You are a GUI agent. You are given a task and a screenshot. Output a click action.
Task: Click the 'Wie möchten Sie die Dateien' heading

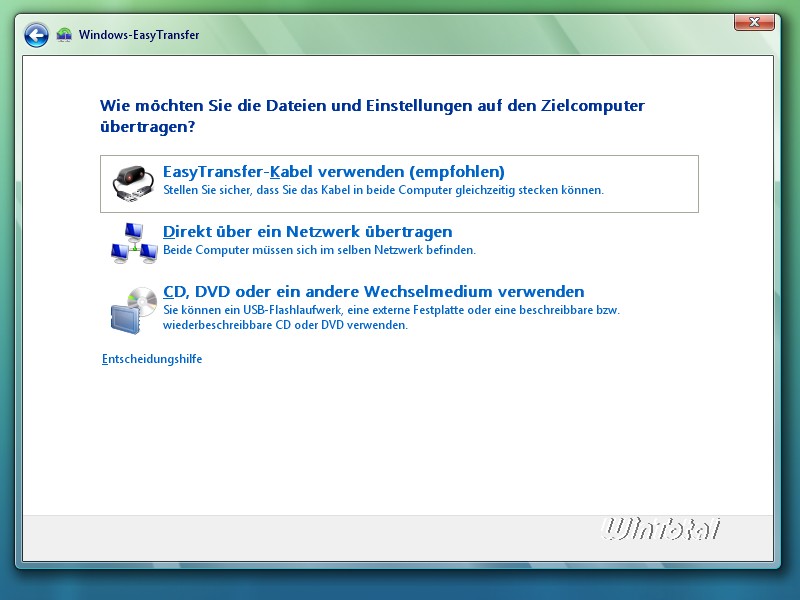(x=372, y=116)
